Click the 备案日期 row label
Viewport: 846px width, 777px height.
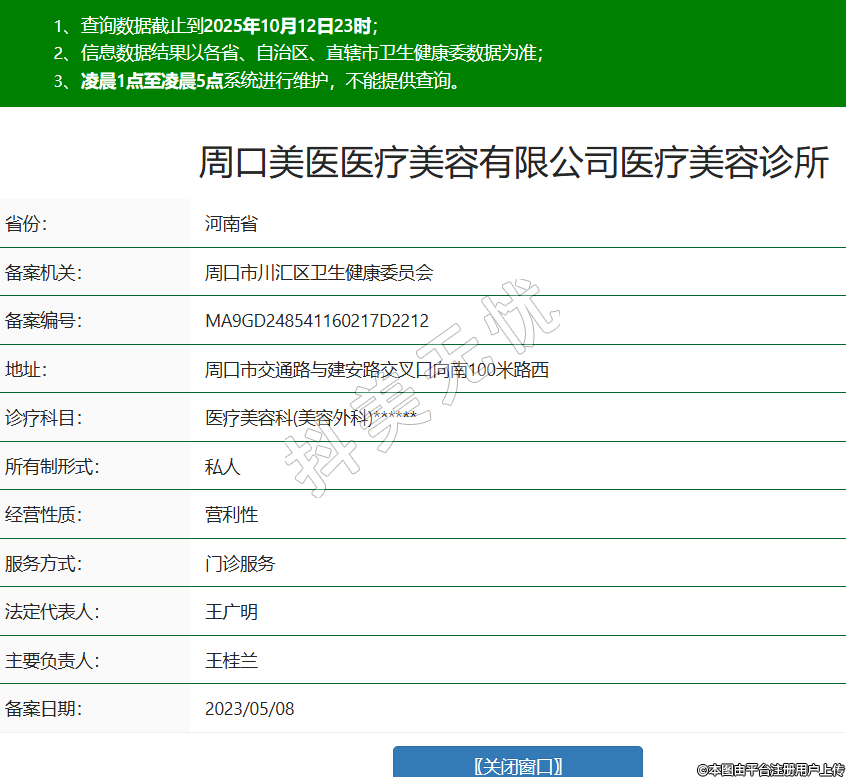(43, 709)
